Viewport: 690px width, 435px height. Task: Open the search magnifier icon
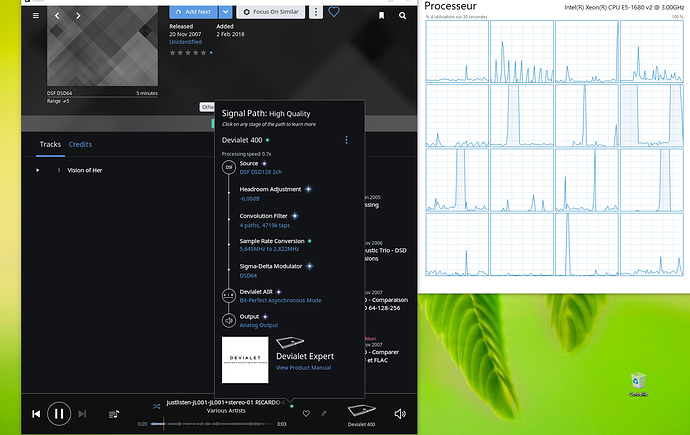[402, 15]
